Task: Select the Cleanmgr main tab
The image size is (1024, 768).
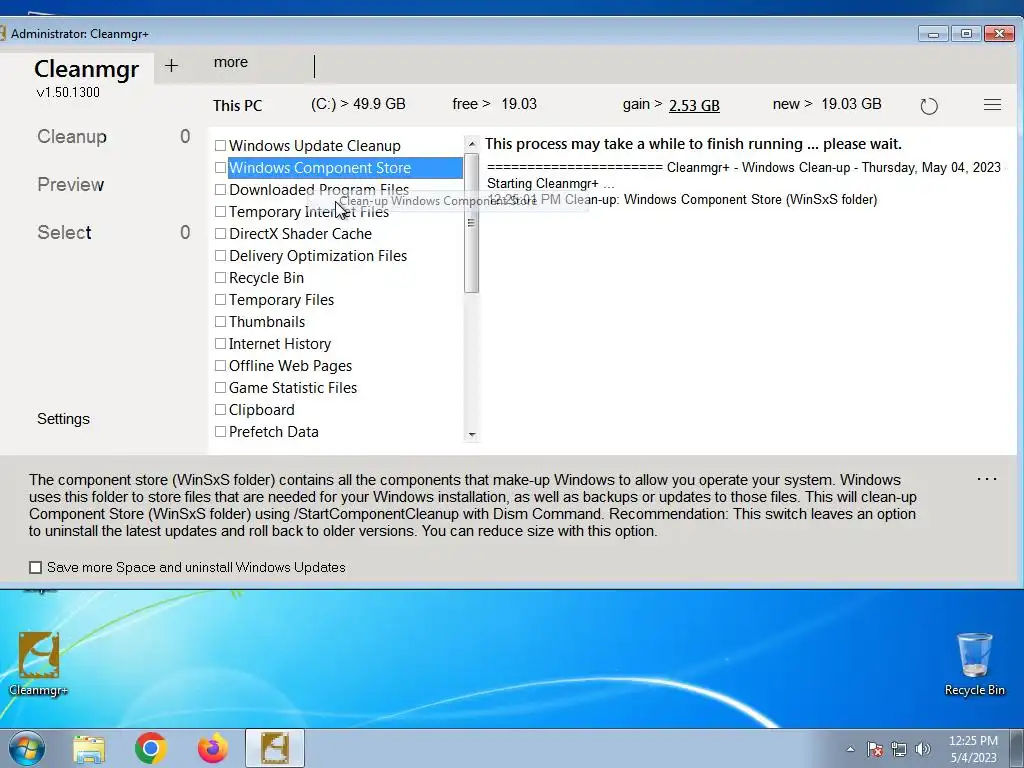Action: pyautogui.click(x=86, y=69)
